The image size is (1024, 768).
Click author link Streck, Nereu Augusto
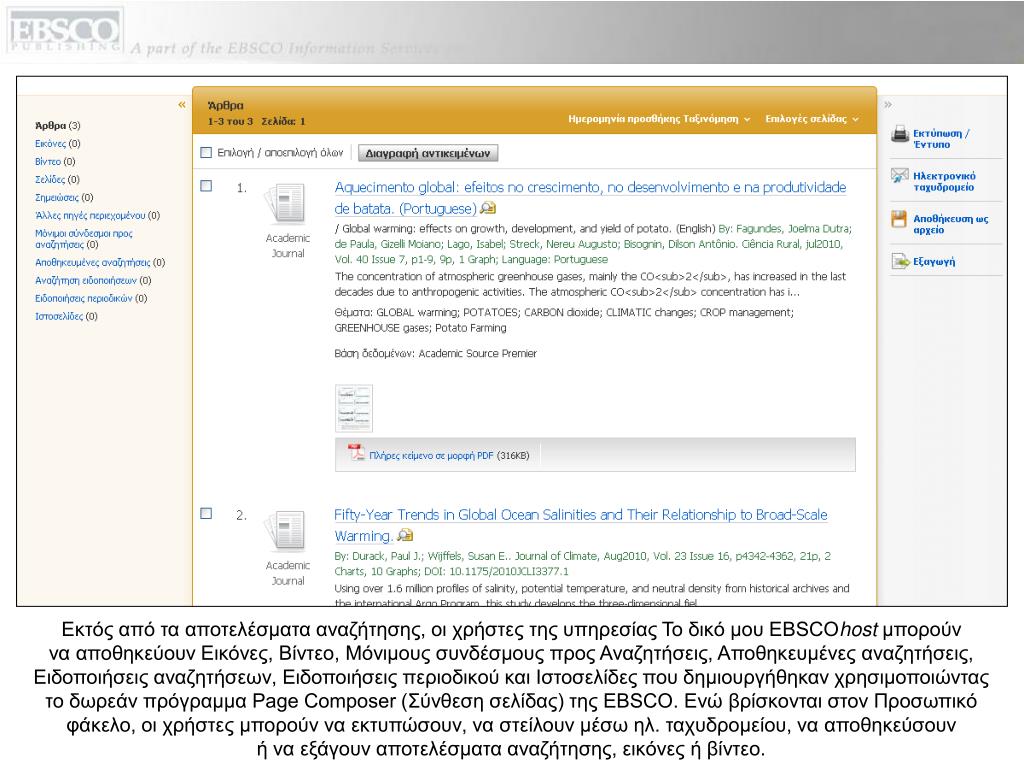point(563,244)
